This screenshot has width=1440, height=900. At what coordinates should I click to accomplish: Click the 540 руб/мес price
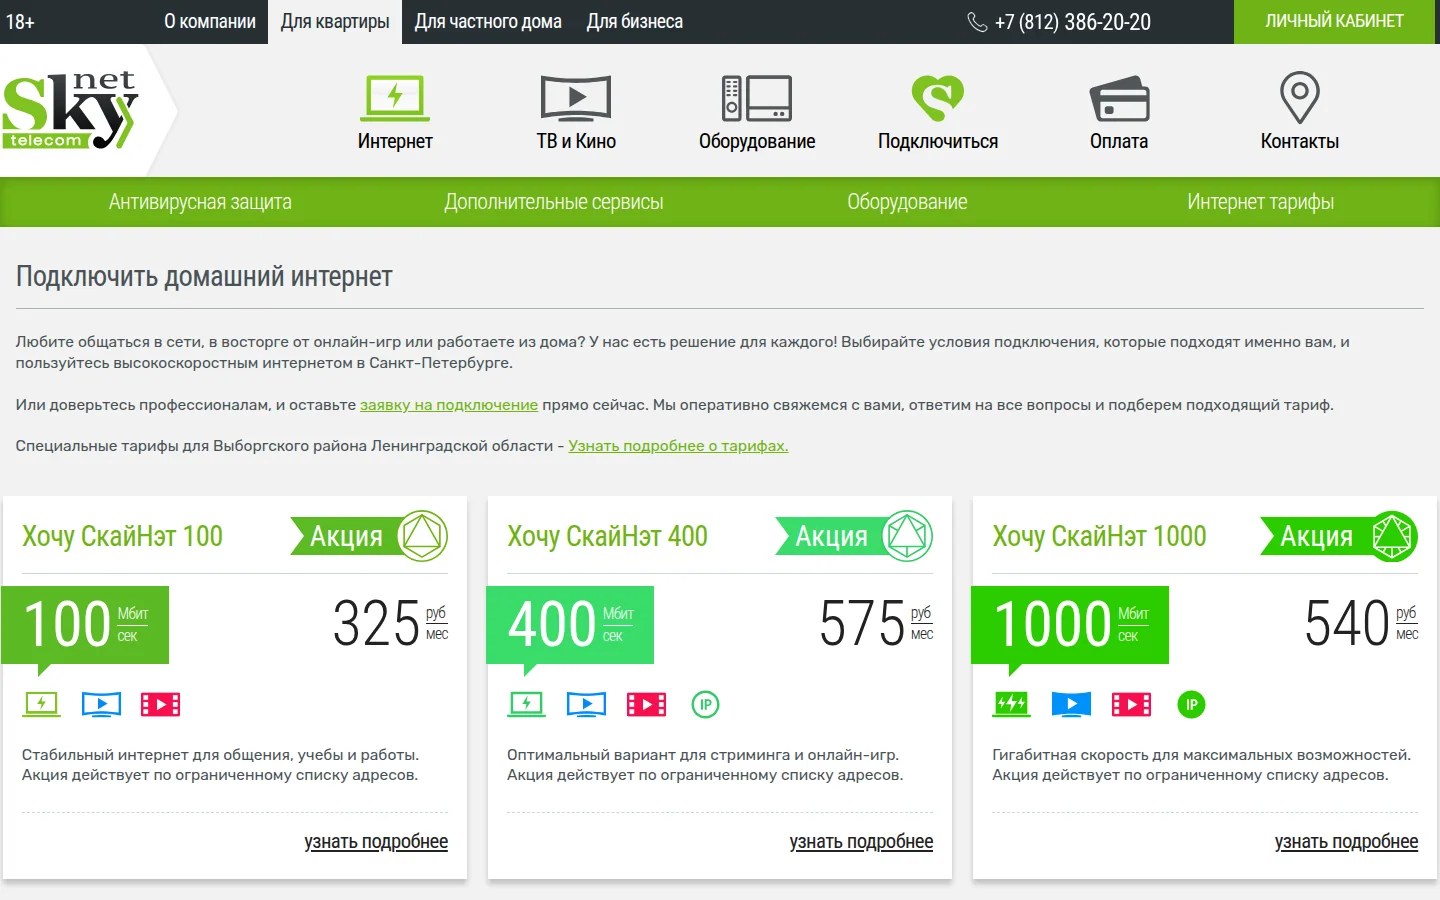[1361, 624]
